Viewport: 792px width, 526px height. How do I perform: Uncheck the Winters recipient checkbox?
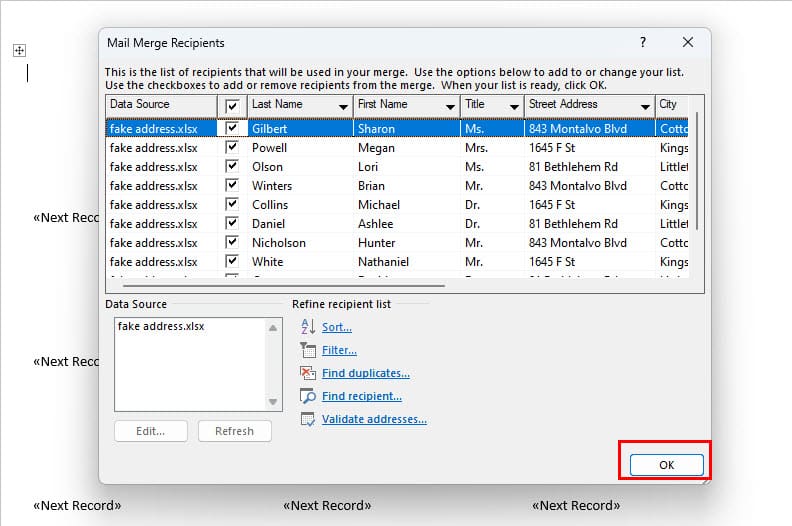pyautogui.click(x=232, y=185)
